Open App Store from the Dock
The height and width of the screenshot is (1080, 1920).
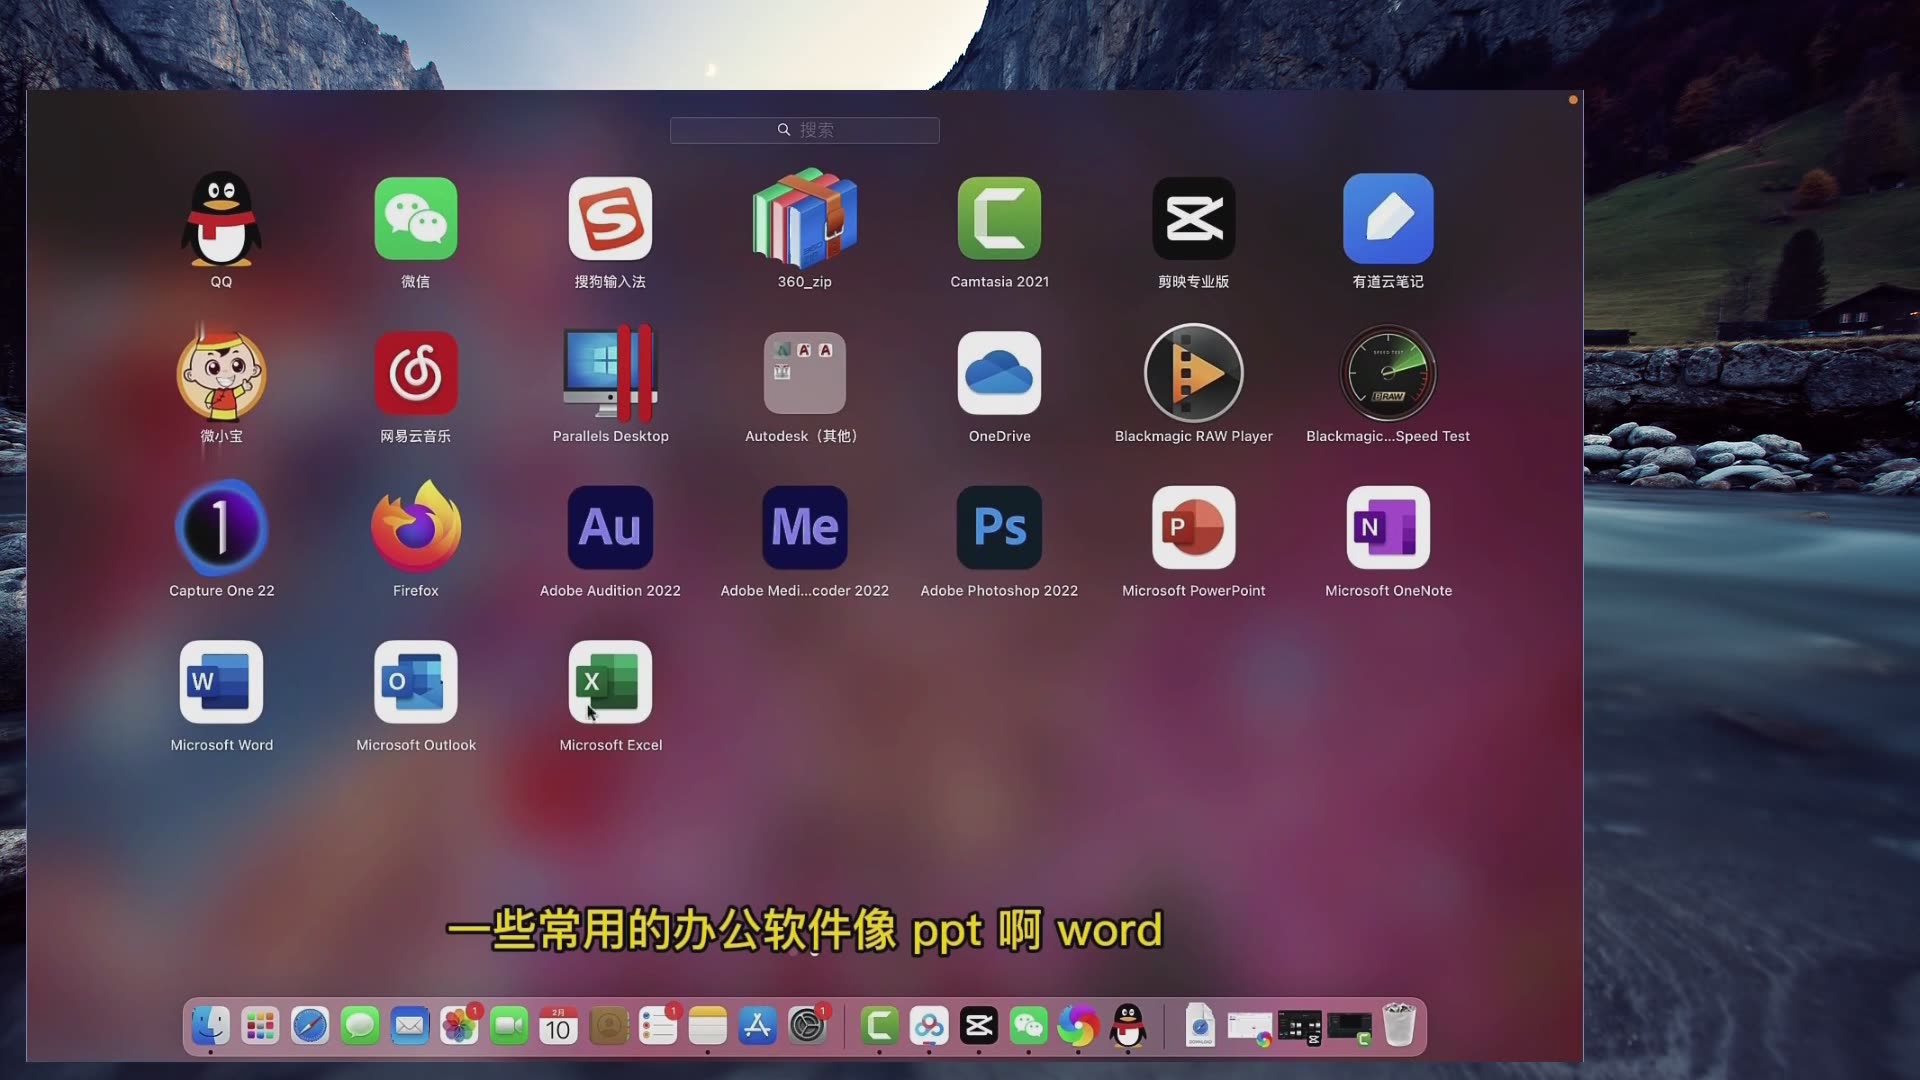758,1026
